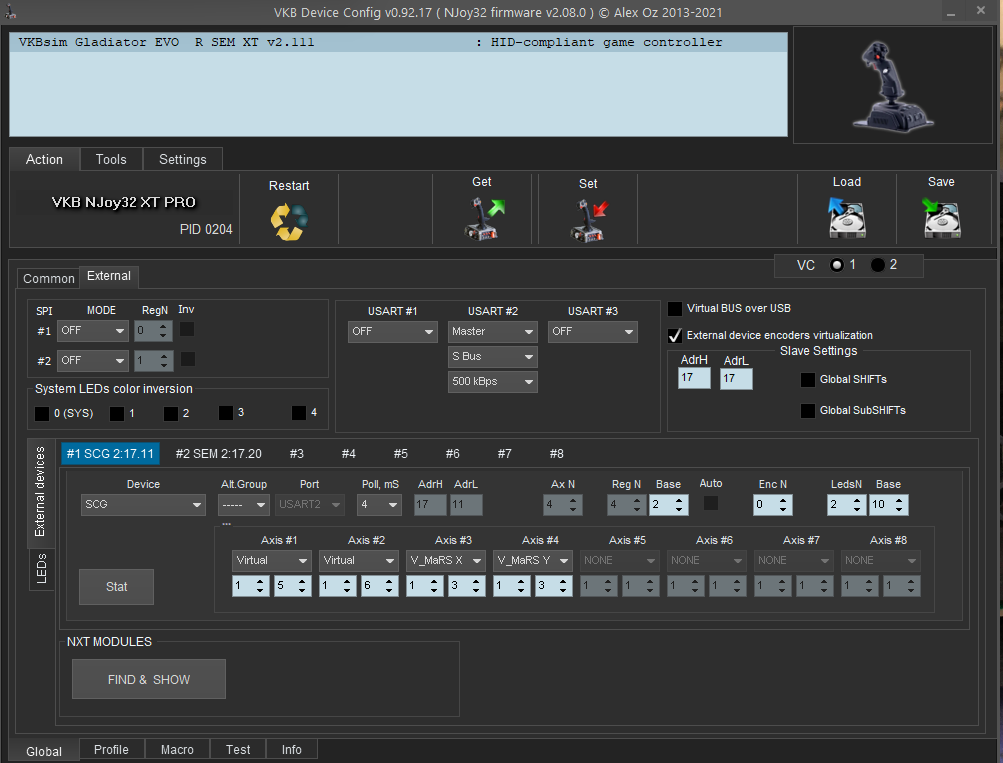This screenshot has height=763, width=1003.
Task: Switch to the Info bottom tab
Action: point(292,750)
